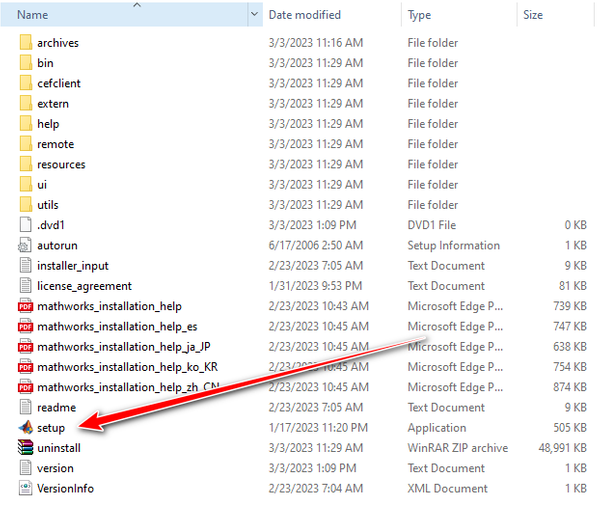Select the installer_input text document
This screenshot has width=600, height=512.
(73, 266)
